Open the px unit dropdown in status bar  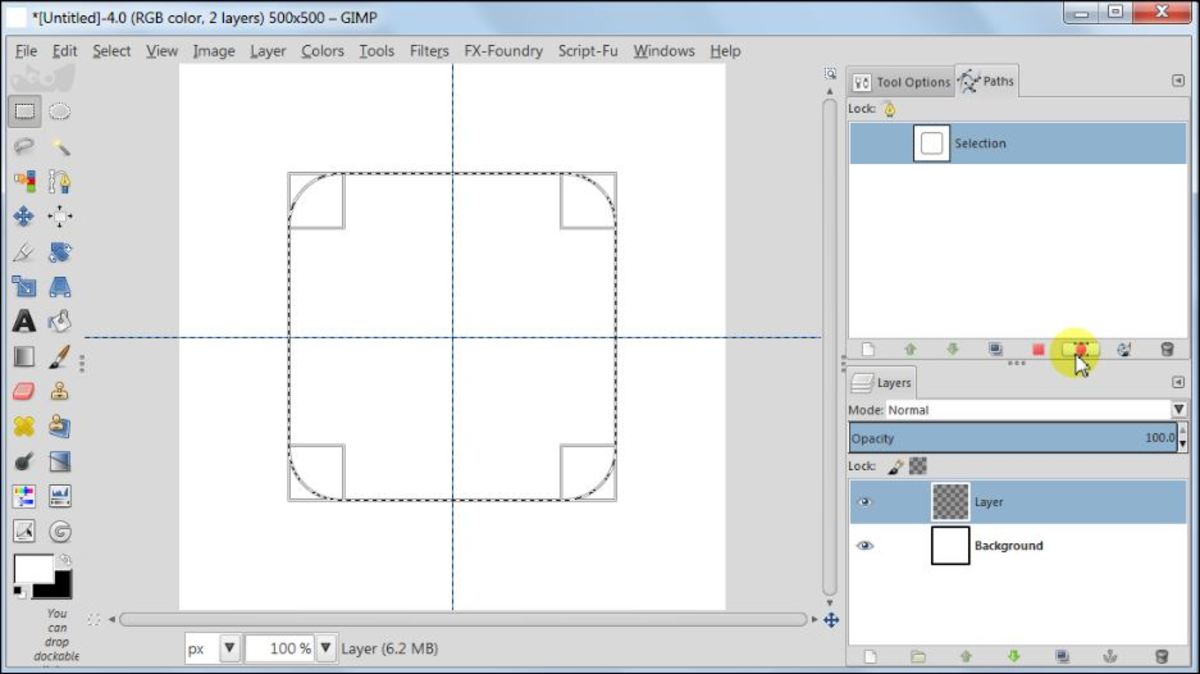[229, 648]
